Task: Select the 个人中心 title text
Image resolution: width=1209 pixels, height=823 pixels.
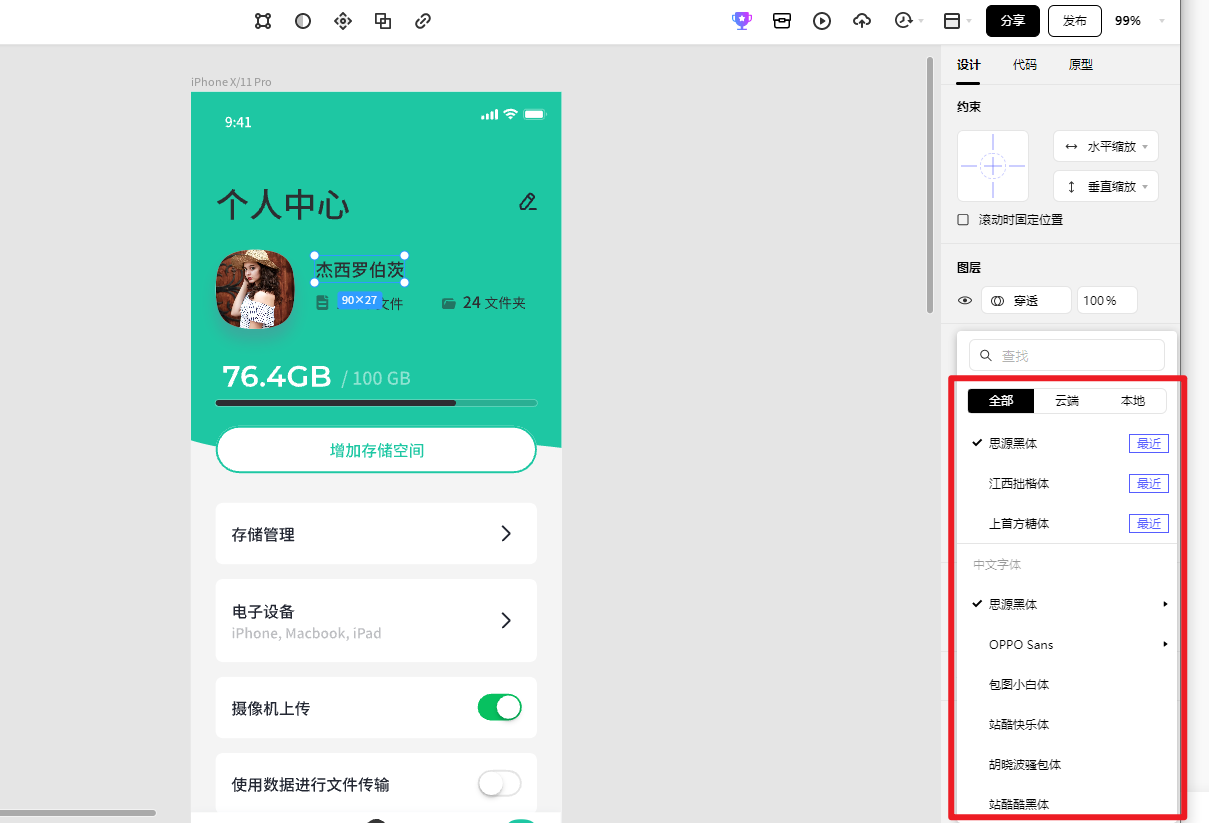Action: coord(283,205)
